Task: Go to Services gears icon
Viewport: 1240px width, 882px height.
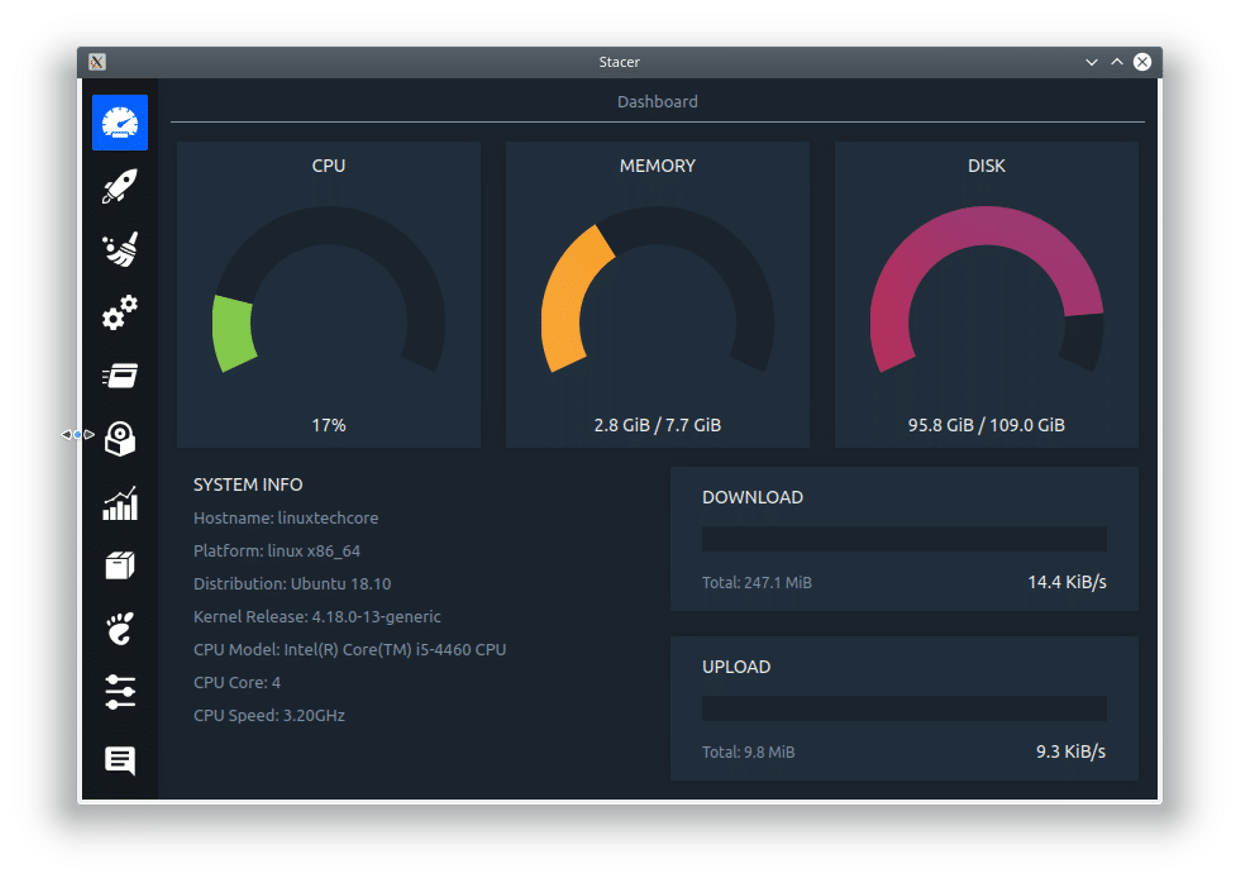Action: click(x=120, y=314)
